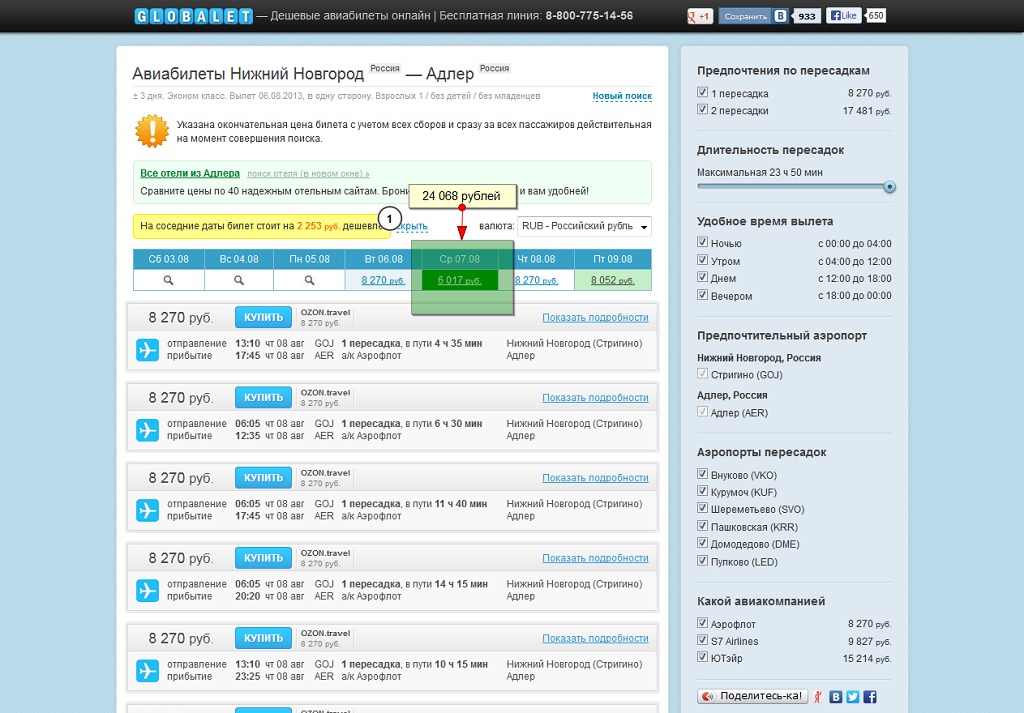Click the search magnifier under Пн 05.08

309,281
